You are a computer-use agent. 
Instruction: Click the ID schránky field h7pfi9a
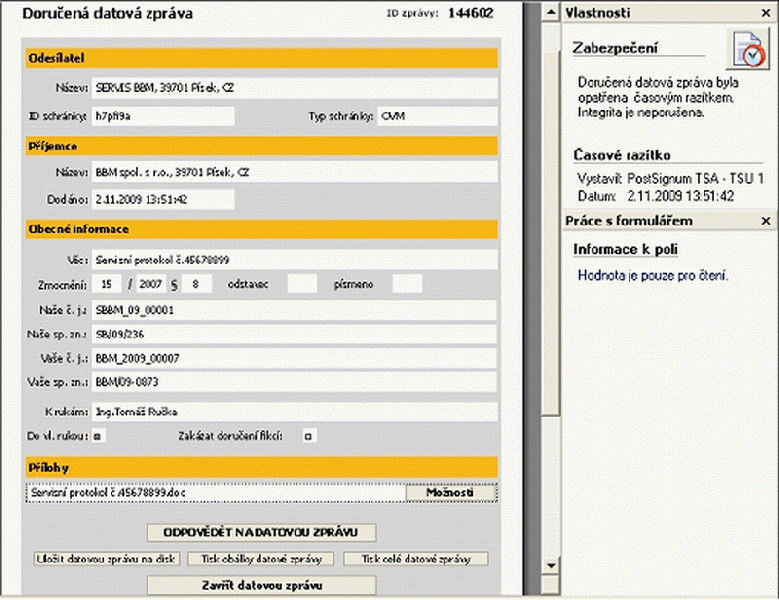point(163,116)
